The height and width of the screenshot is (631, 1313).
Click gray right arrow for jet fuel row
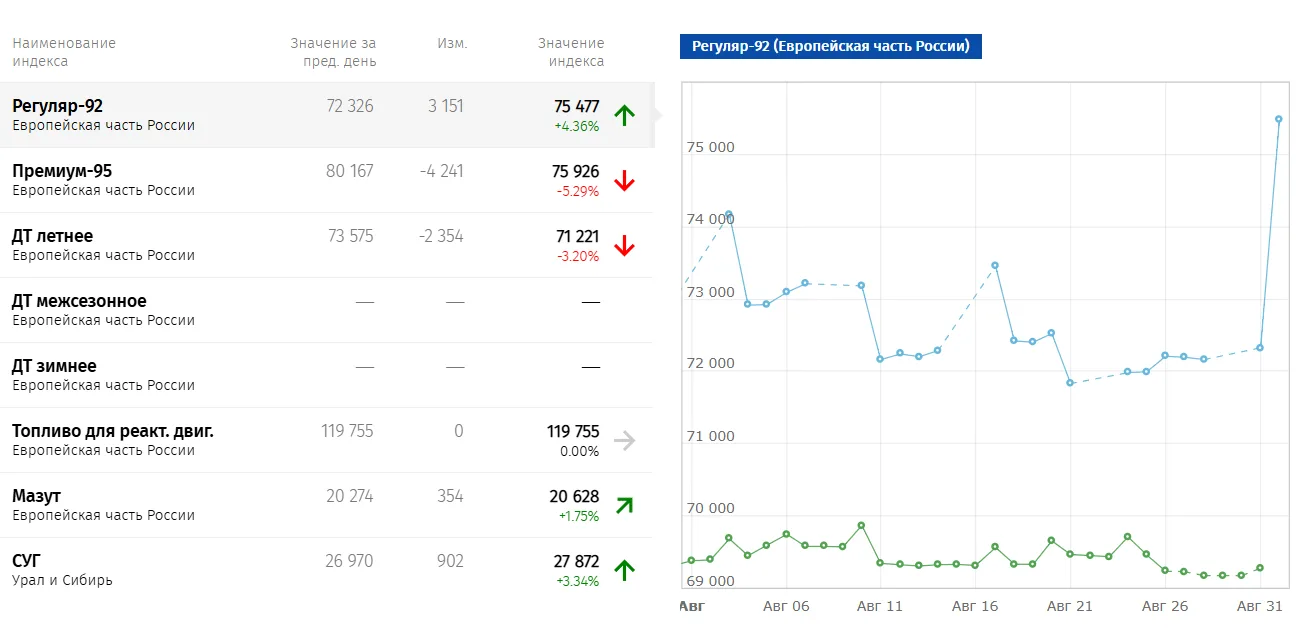pyautogui.click(x=624, y=440)
